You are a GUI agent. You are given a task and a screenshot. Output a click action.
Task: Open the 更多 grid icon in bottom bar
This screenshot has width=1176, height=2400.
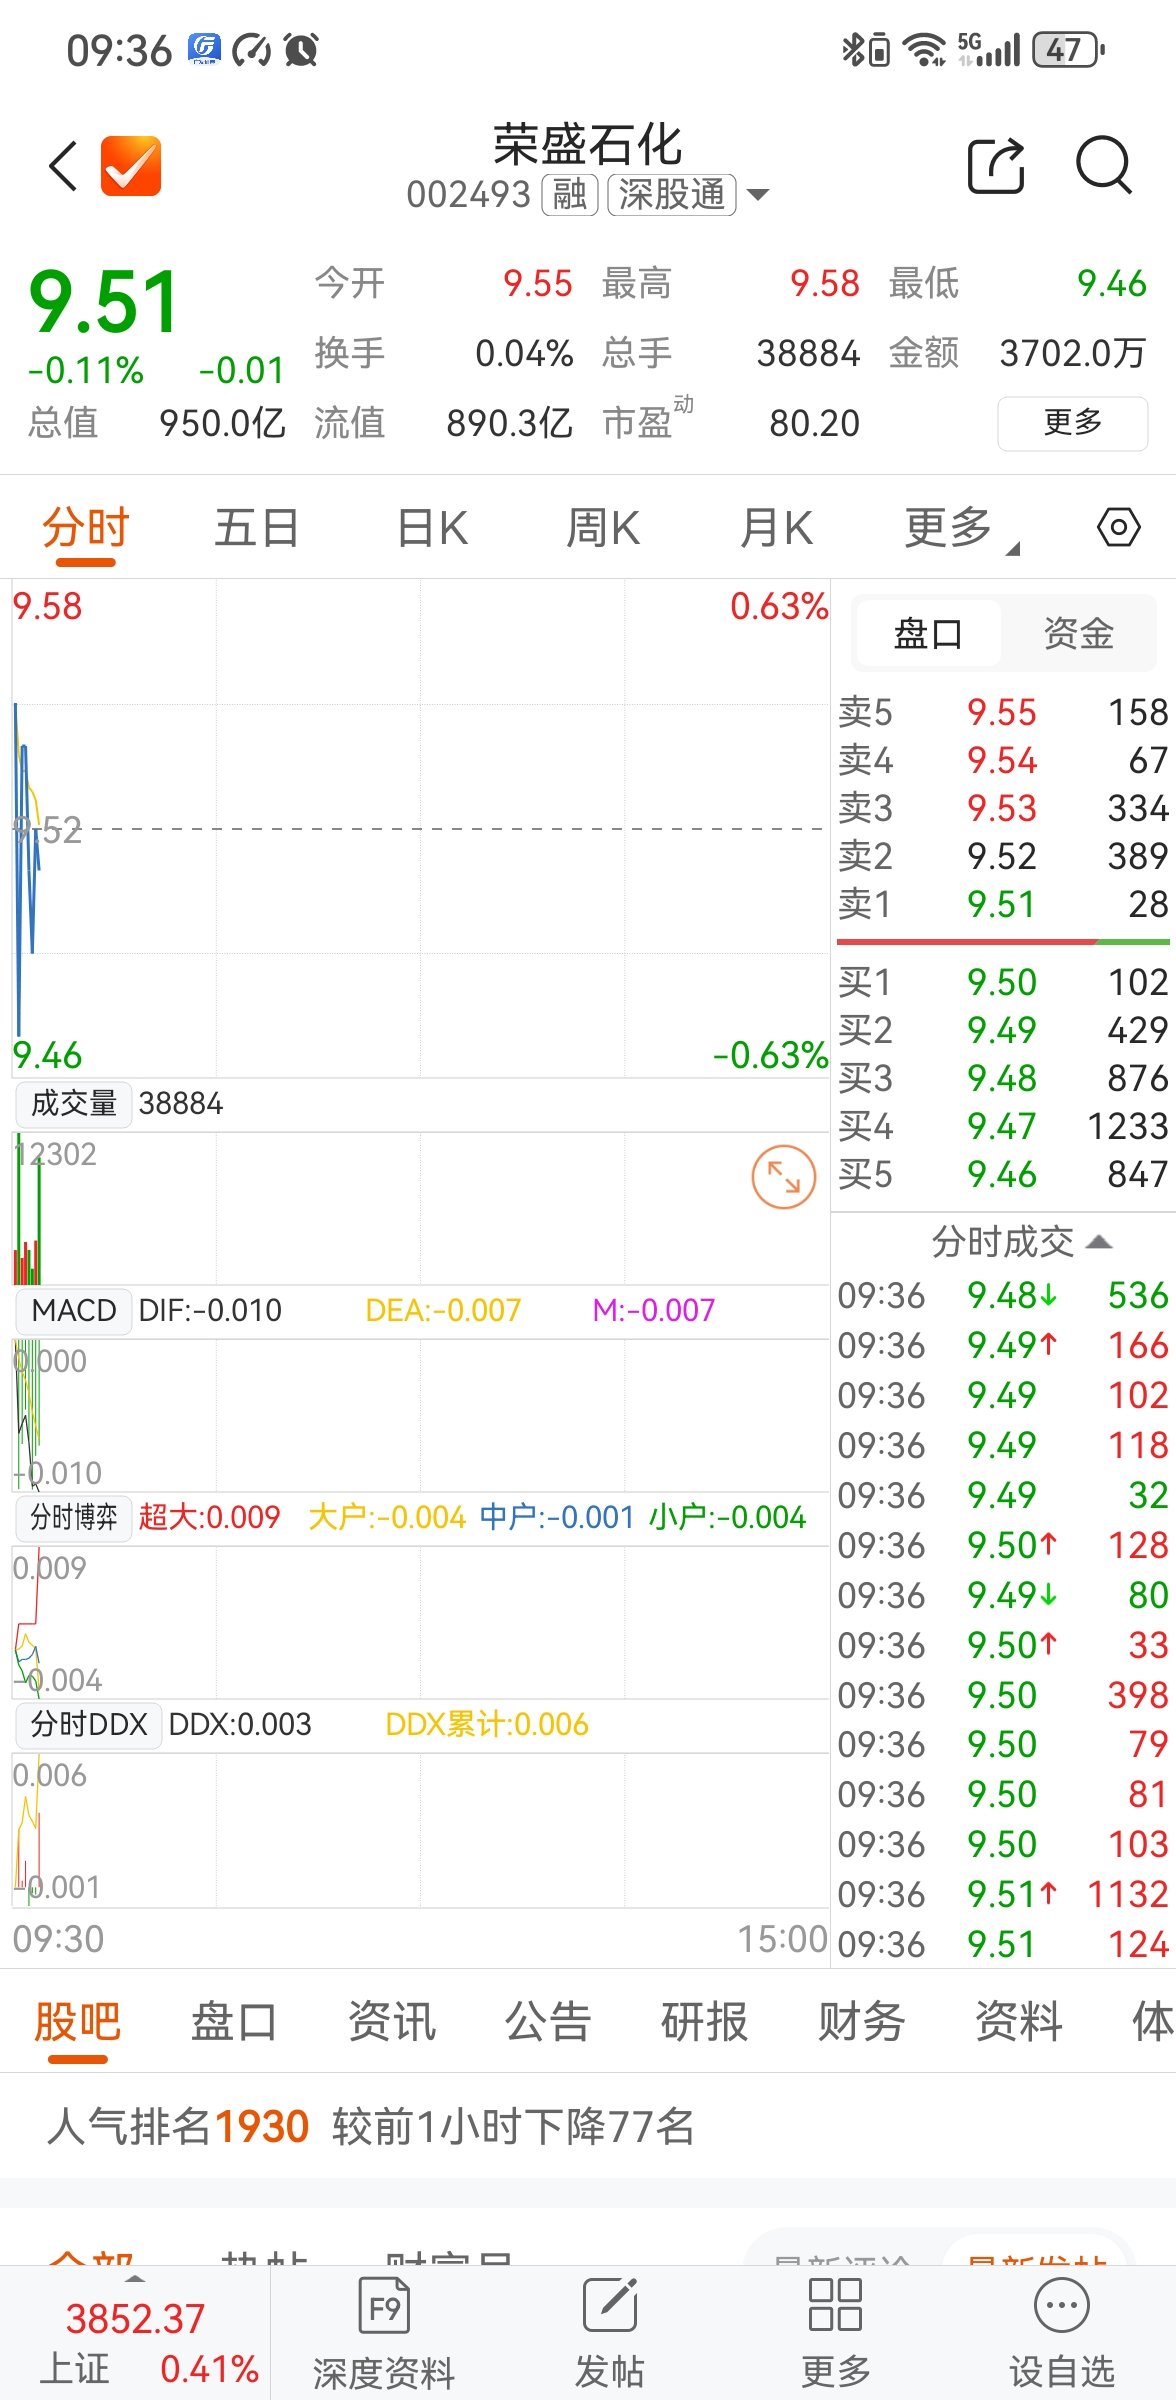click(836, 2334)
